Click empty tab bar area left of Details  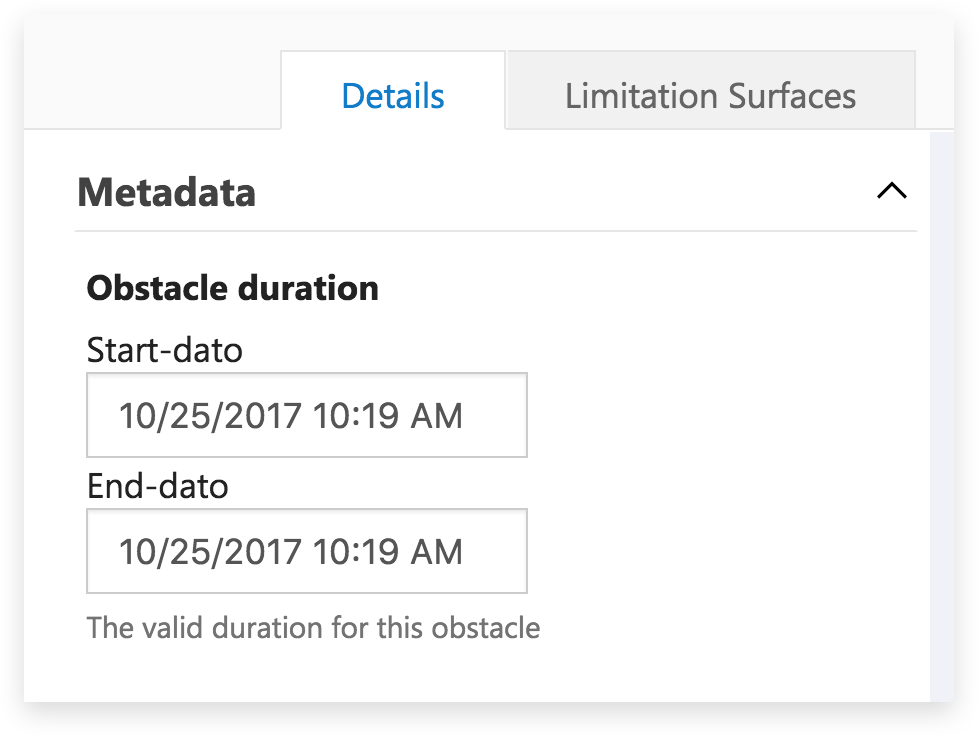pos(152,90)
